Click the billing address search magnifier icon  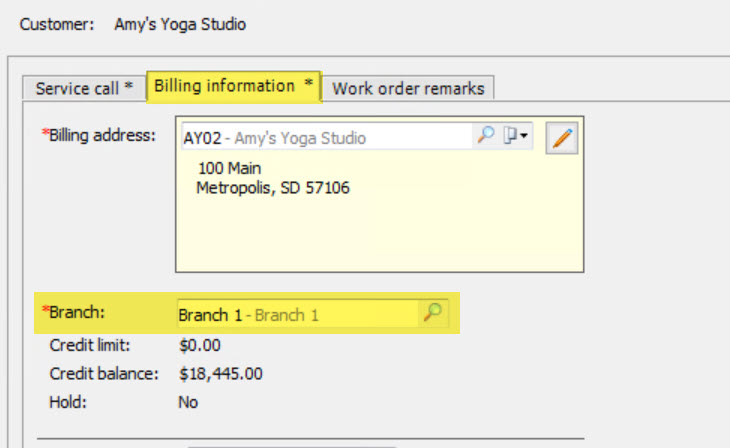[x=486, y=136]
